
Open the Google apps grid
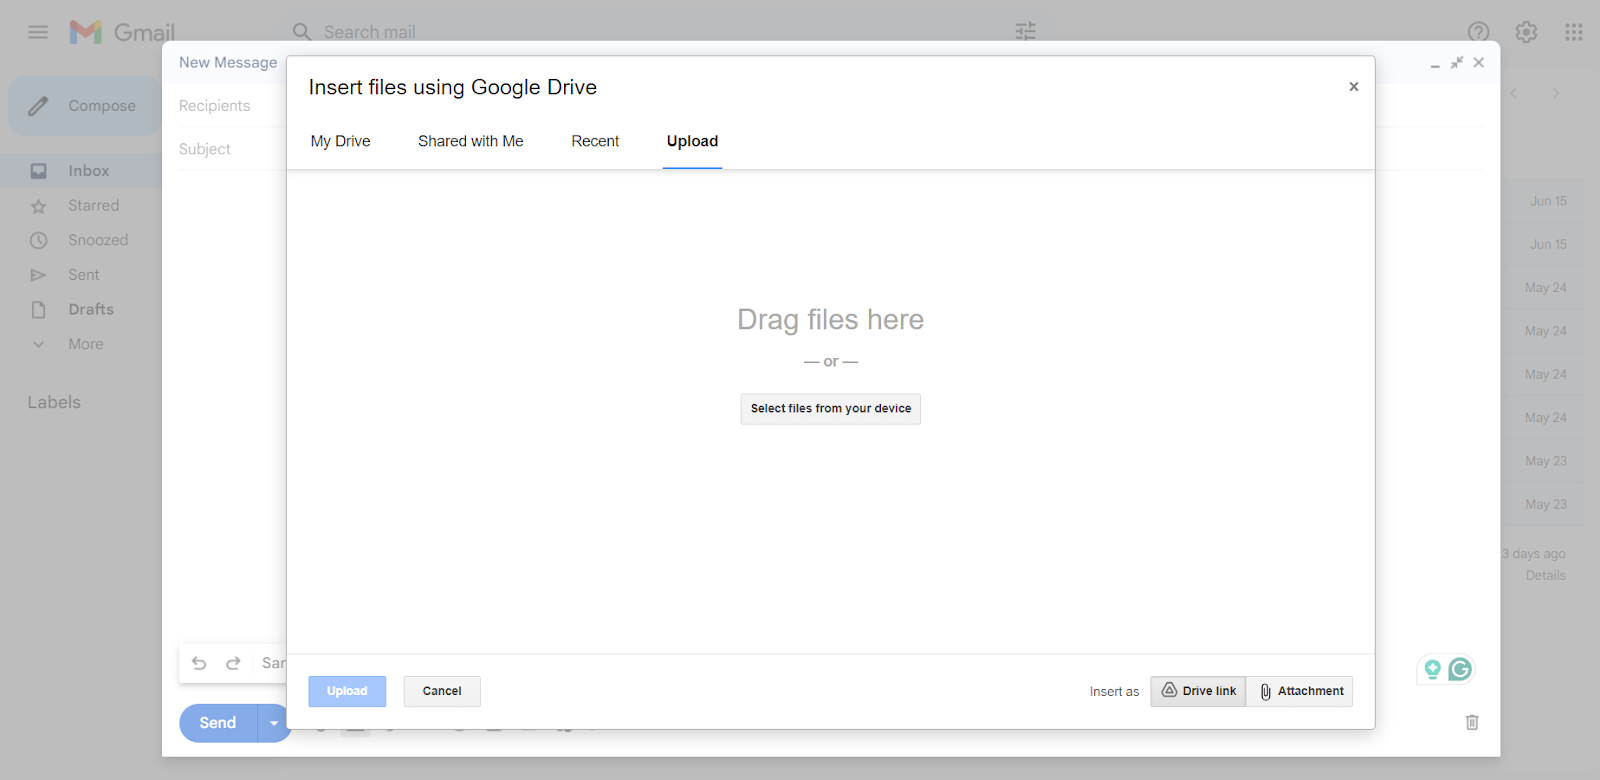coord(1573,32)
